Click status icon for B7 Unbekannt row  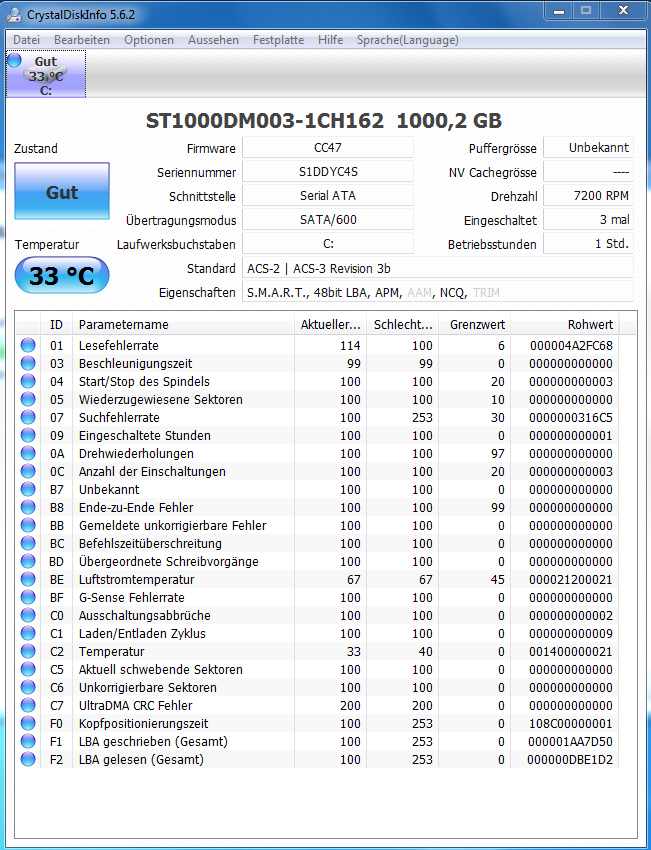click(x=28, y=489)
